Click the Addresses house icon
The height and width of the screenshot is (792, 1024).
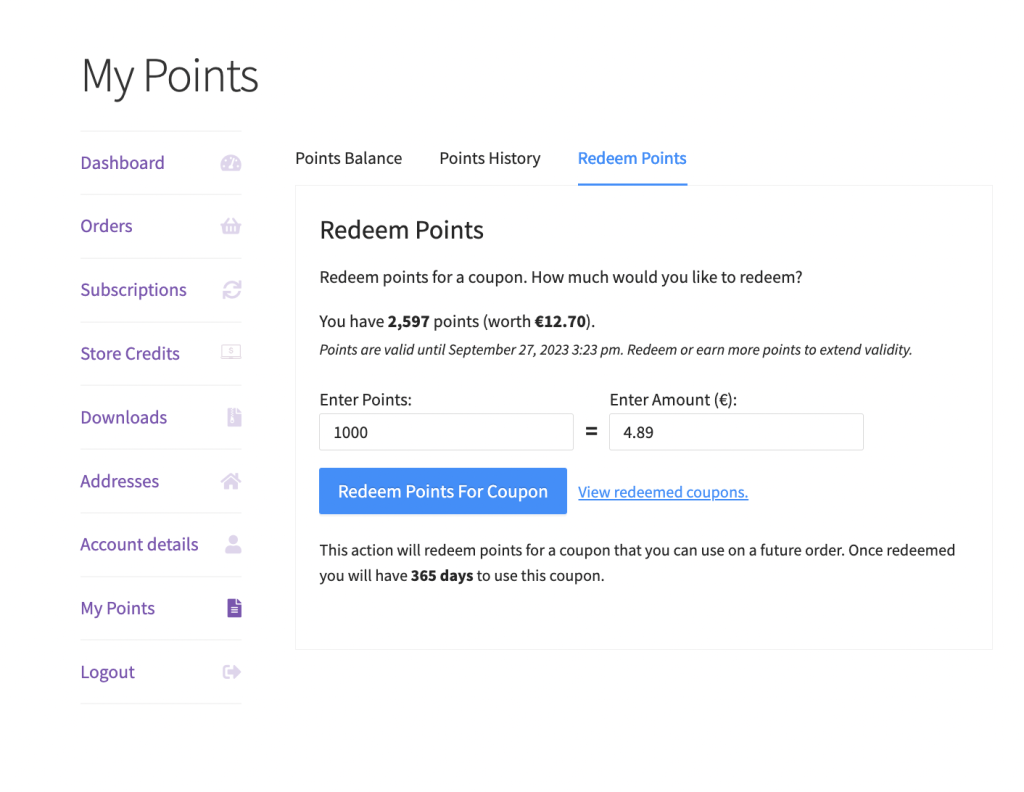(x=231, y=481)
